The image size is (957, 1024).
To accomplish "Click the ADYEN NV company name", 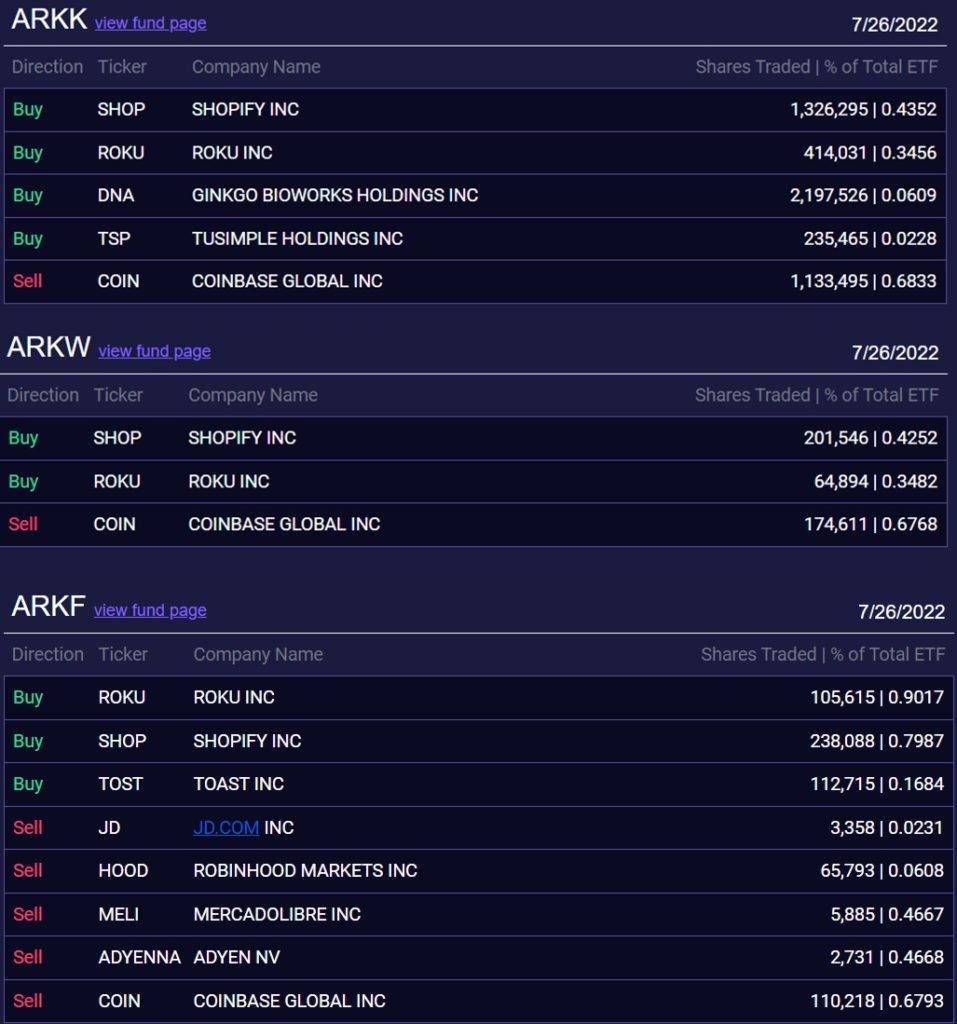I will tap(236, 957).
